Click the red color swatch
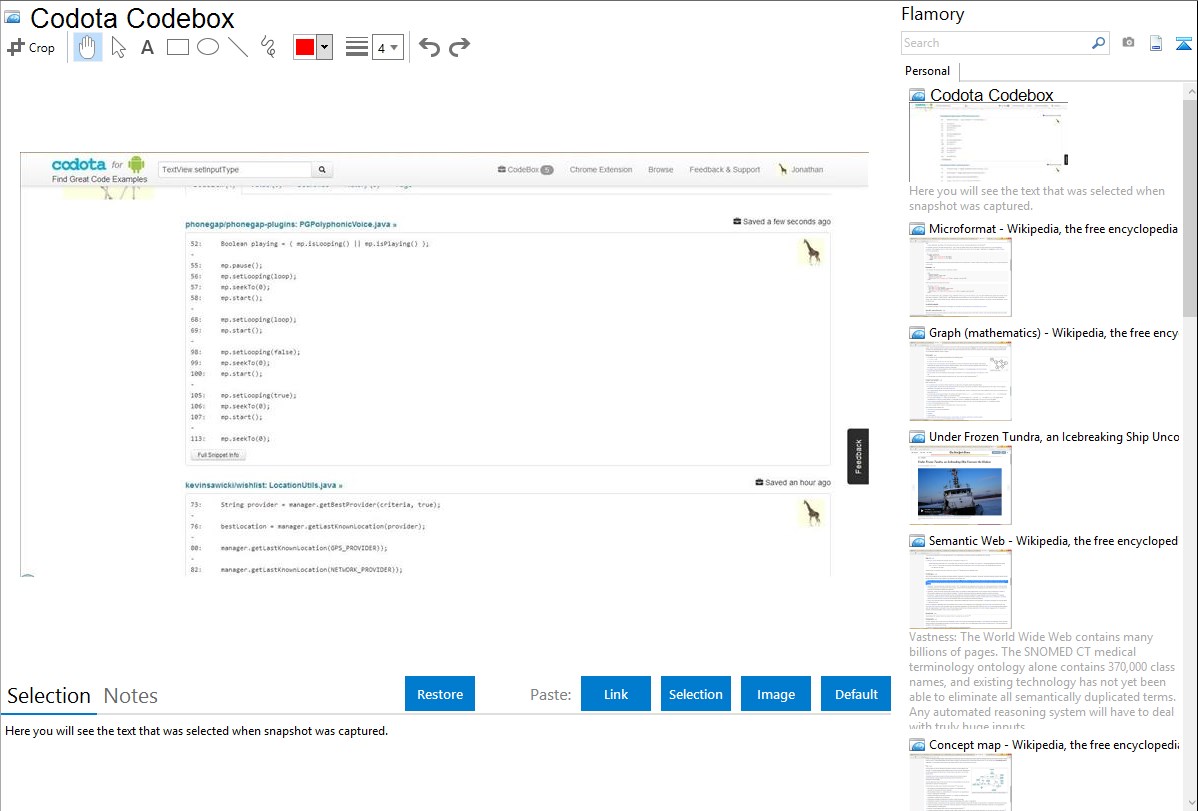This screenshot has width=1198, height=811. pyautogui.click(x=305, y=47)
